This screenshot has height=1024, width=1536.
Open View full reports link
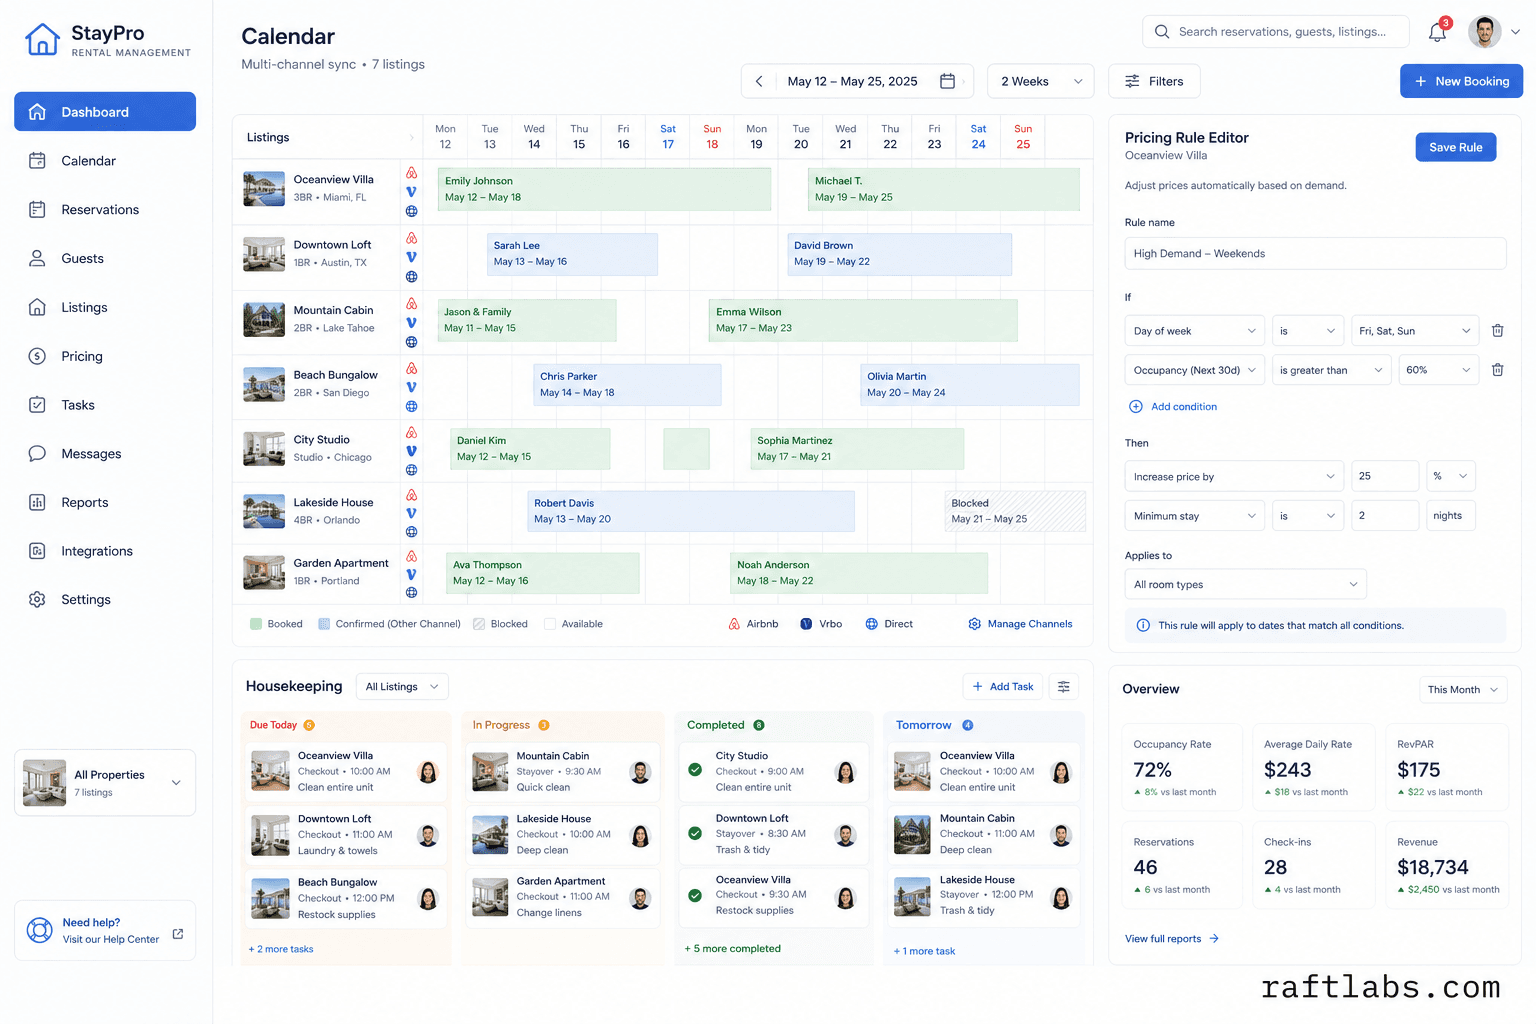pyautogui.click(x=1172, y=939)
